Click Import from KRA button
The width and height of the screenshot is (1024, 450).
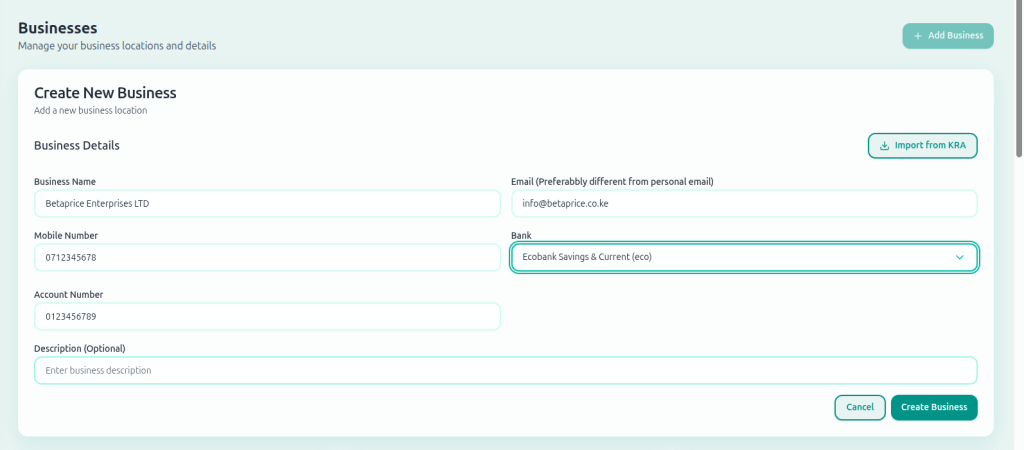(922, 146)
